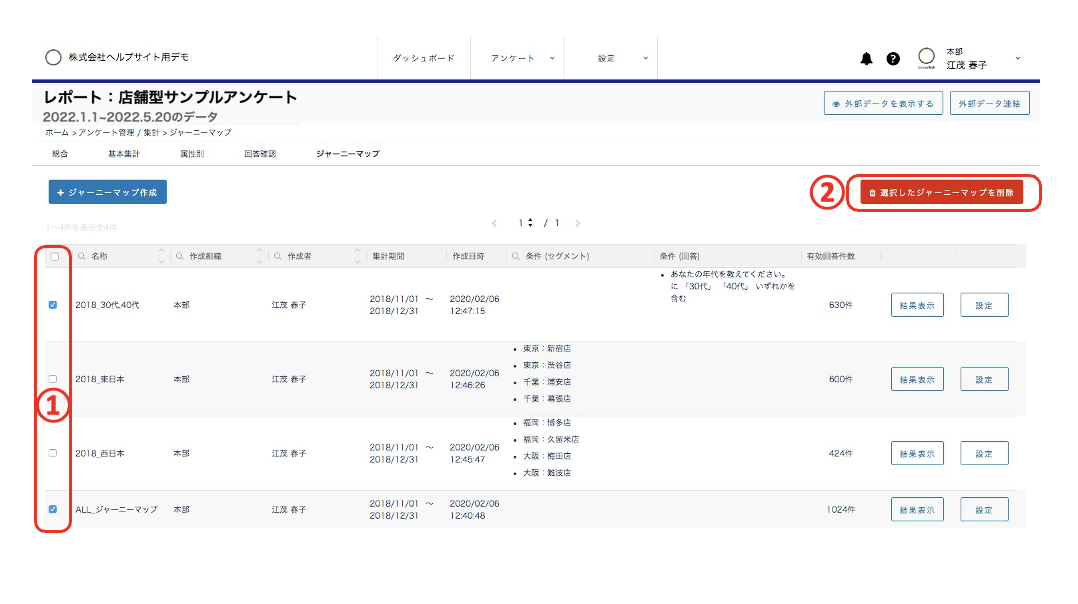This screenshot has height=604, width=1078.
Task: Click the アンケート管理 breadcrumb link
Action: coord(107,133)
